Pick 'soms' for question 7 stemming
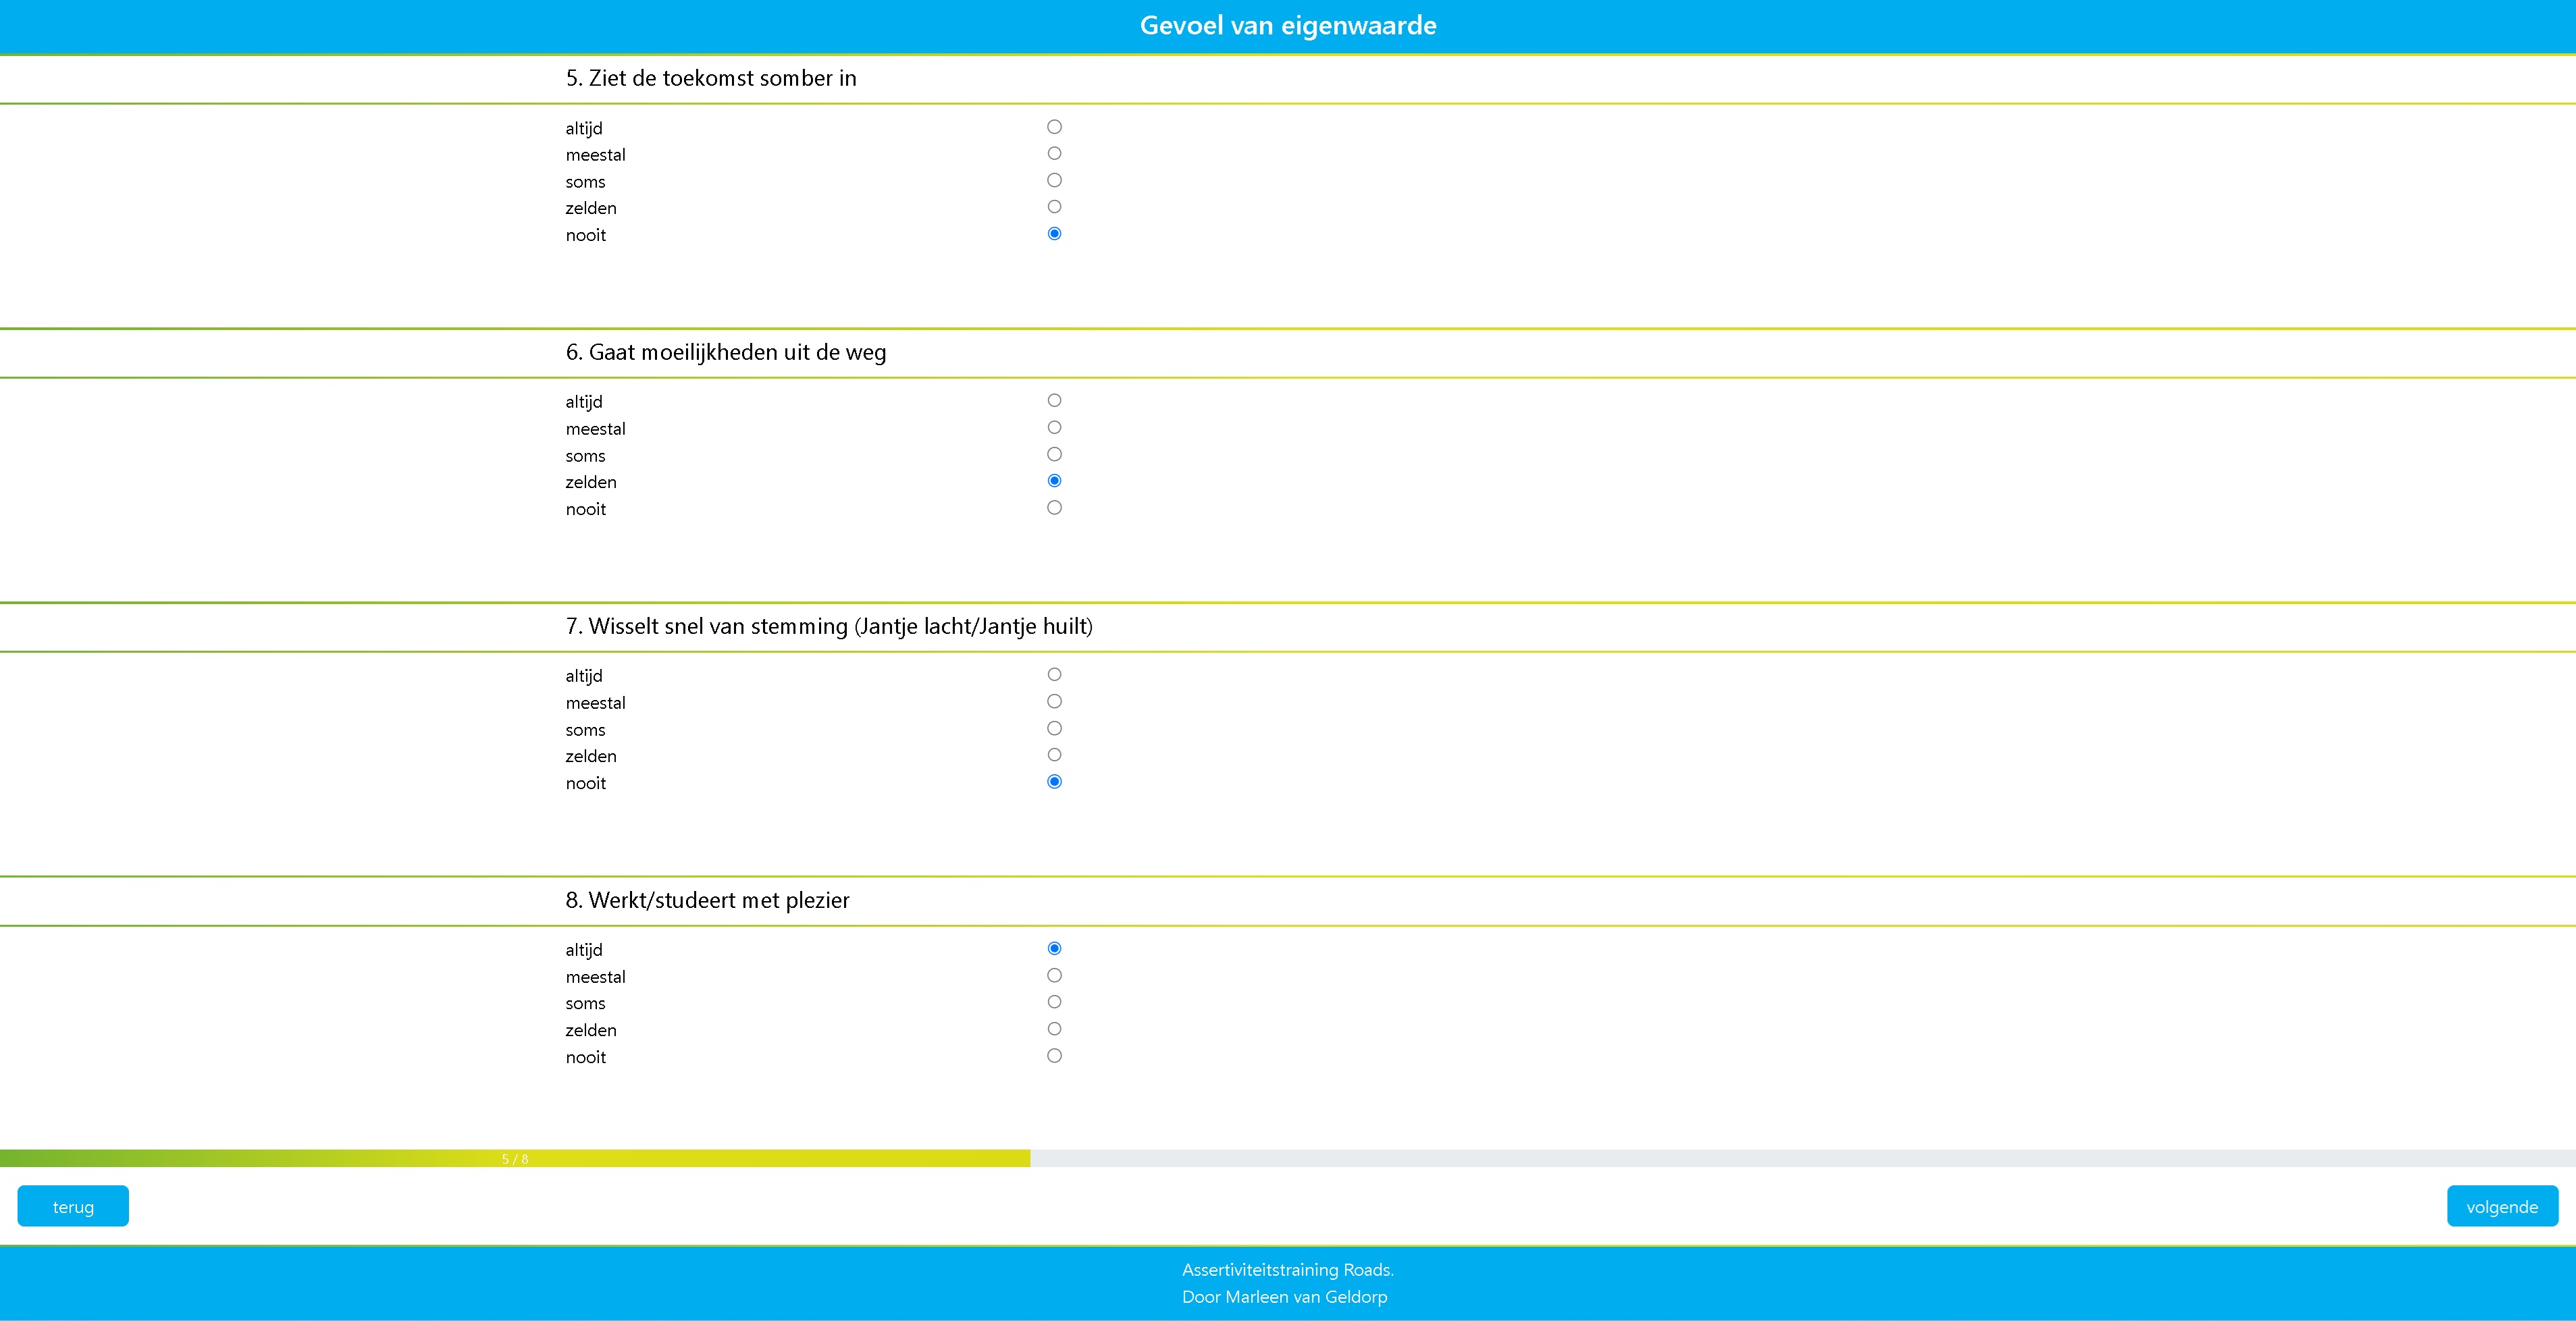 pos(1054,728)
